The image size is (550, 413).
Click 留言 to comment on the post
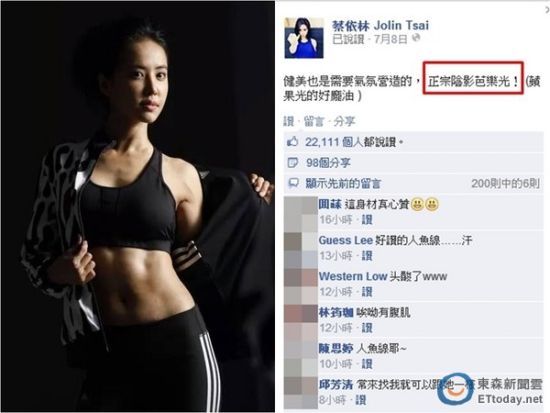314,121
